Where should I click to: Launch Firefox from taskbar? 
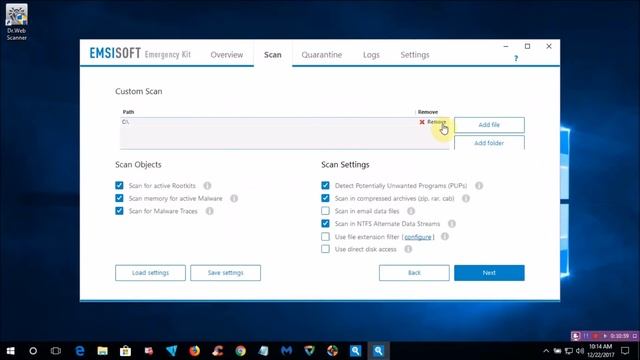195,351
